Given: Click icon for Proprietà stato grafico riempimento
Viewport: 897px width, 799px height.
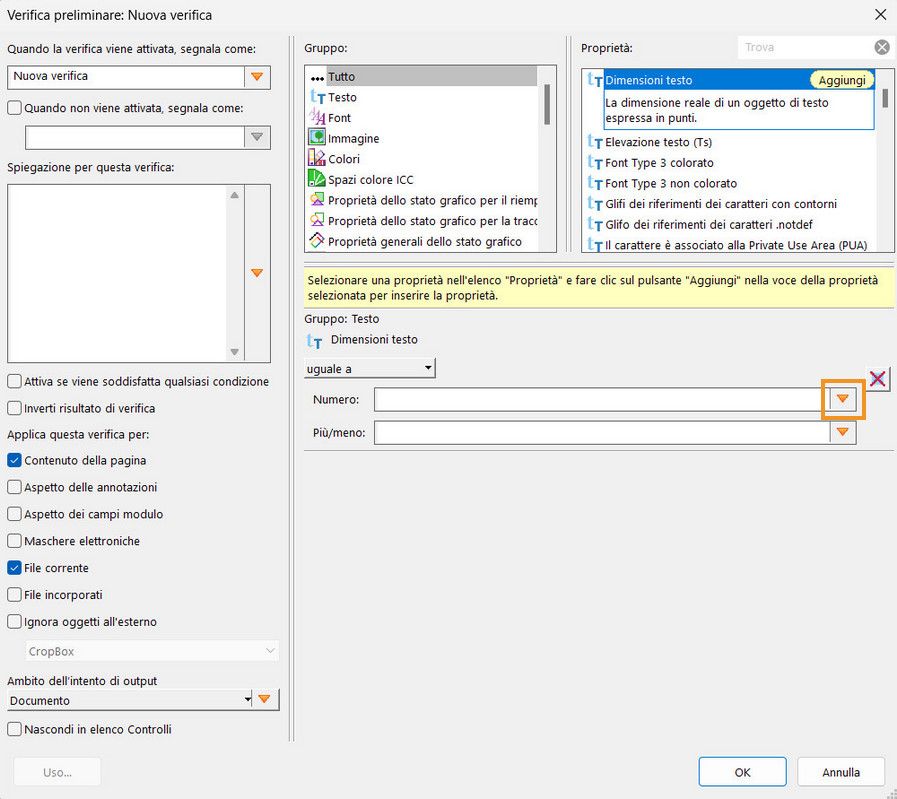Looking at the screenshot, I should click(317, 200).
